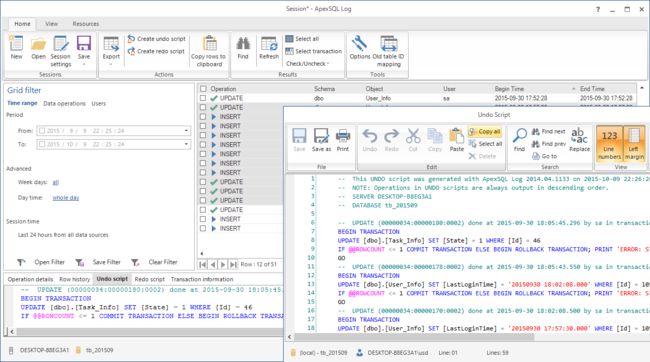Open the Row history tab

[74, 279]
